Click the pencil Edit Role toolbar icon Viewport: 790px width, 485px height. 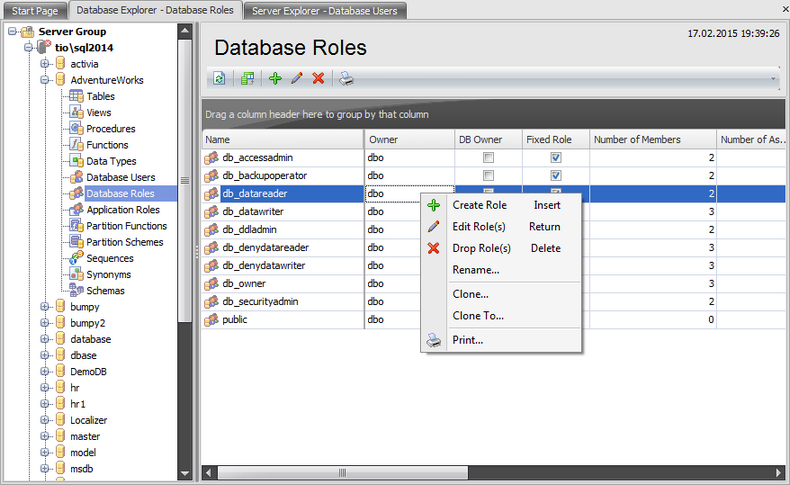[x=297, y=78]
